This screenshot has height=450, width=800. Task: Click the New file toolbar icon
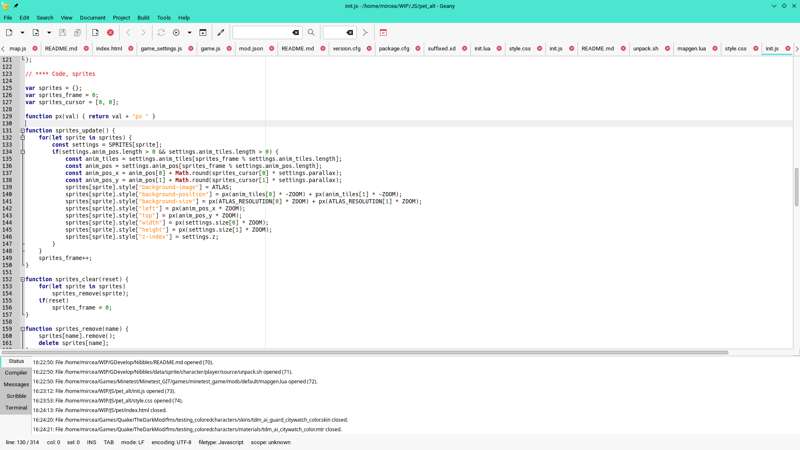9,33
